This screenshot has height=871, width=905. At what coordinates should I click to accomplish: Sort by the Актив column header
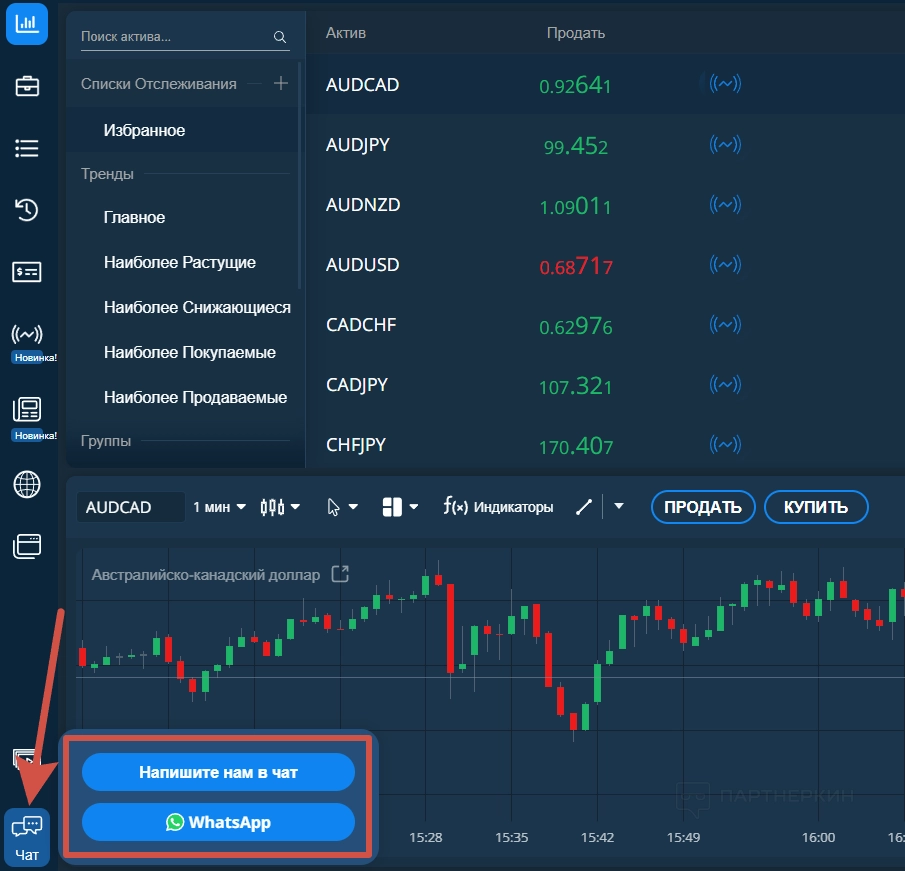click(346, 33)
